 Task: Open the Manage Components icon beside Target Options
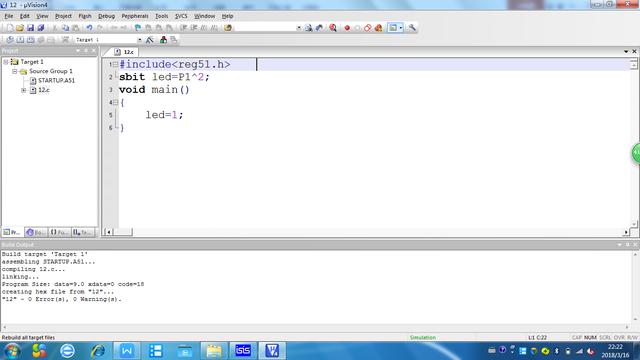(x=163, y=40)
